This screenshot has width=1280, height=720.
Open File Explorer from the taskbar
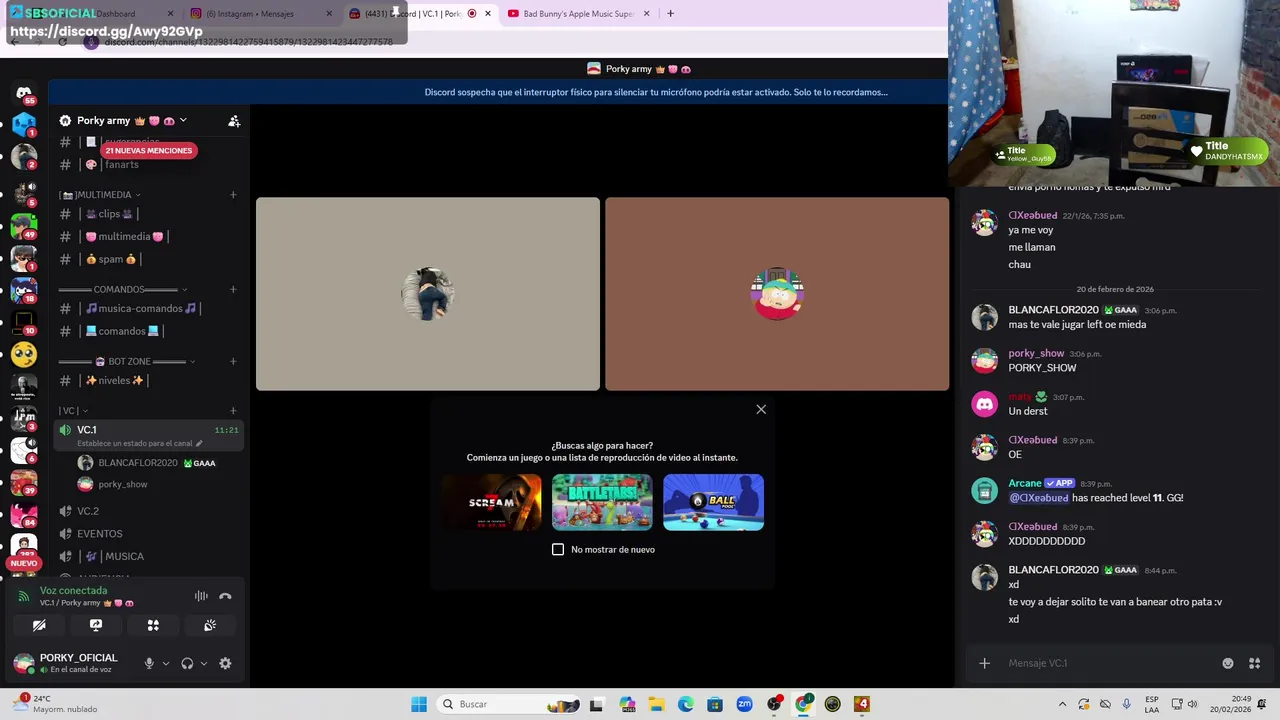[x=657, y=704]
